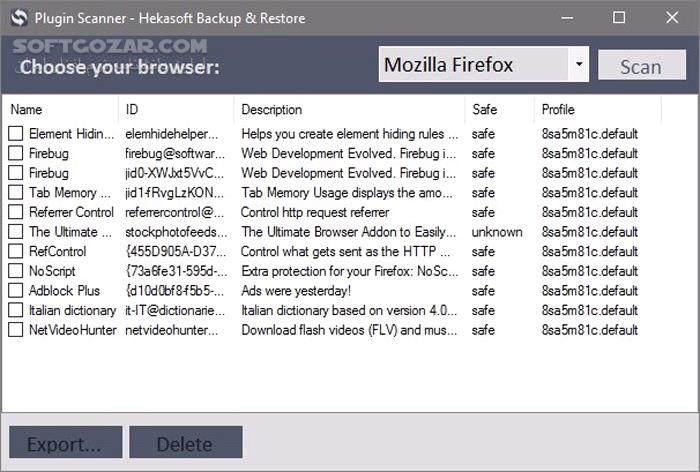The width and height of the screenshot is (700, 472).
Task: Select 'Tab Memory Usage displays the amo...' description
Action: pos(347,192)
